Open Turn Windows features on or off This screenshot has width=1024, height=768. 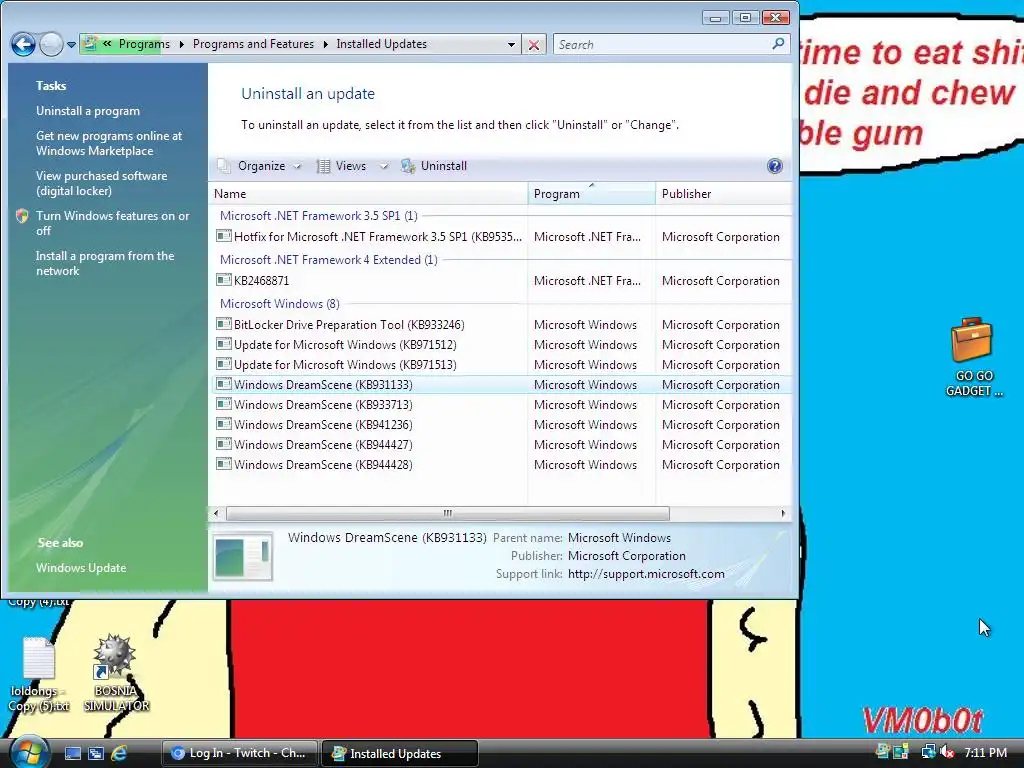(112, 223)
